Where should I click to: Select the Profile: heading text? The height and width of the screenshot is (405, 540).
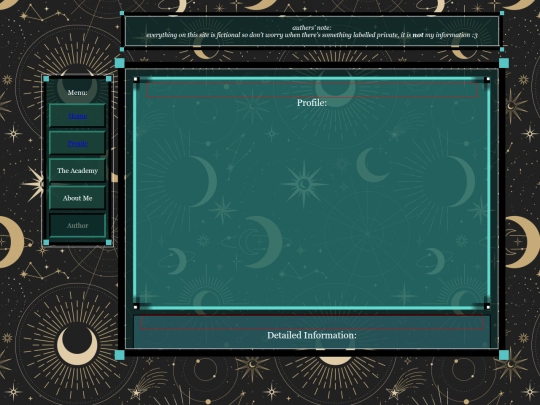(x=312, y=103)
